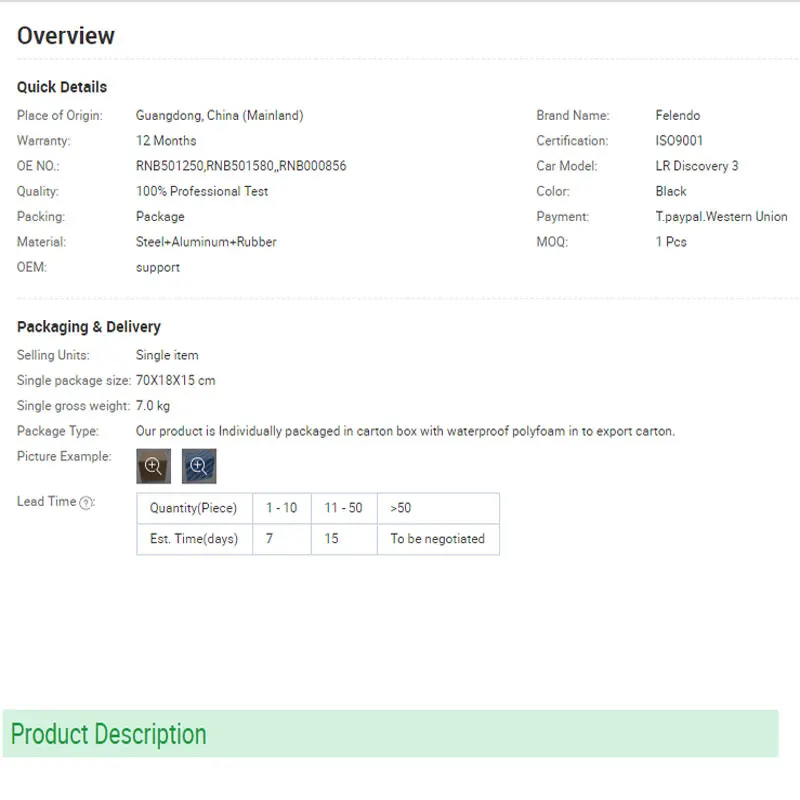800x800 pixels.
Task: Select the 12 Months warranty value
Action: coord(166,141)
